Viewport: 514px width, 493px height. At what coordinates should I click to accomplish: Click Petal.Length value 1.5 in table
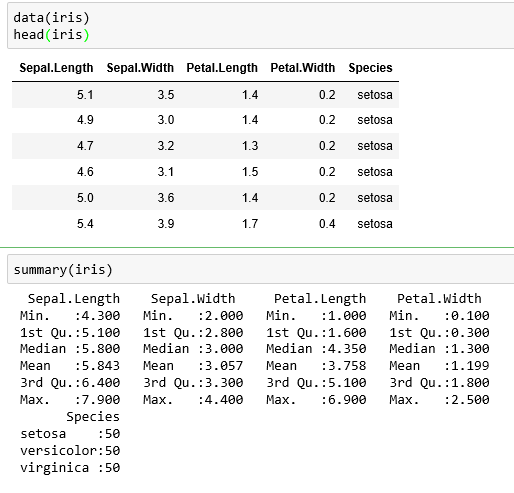250,172
